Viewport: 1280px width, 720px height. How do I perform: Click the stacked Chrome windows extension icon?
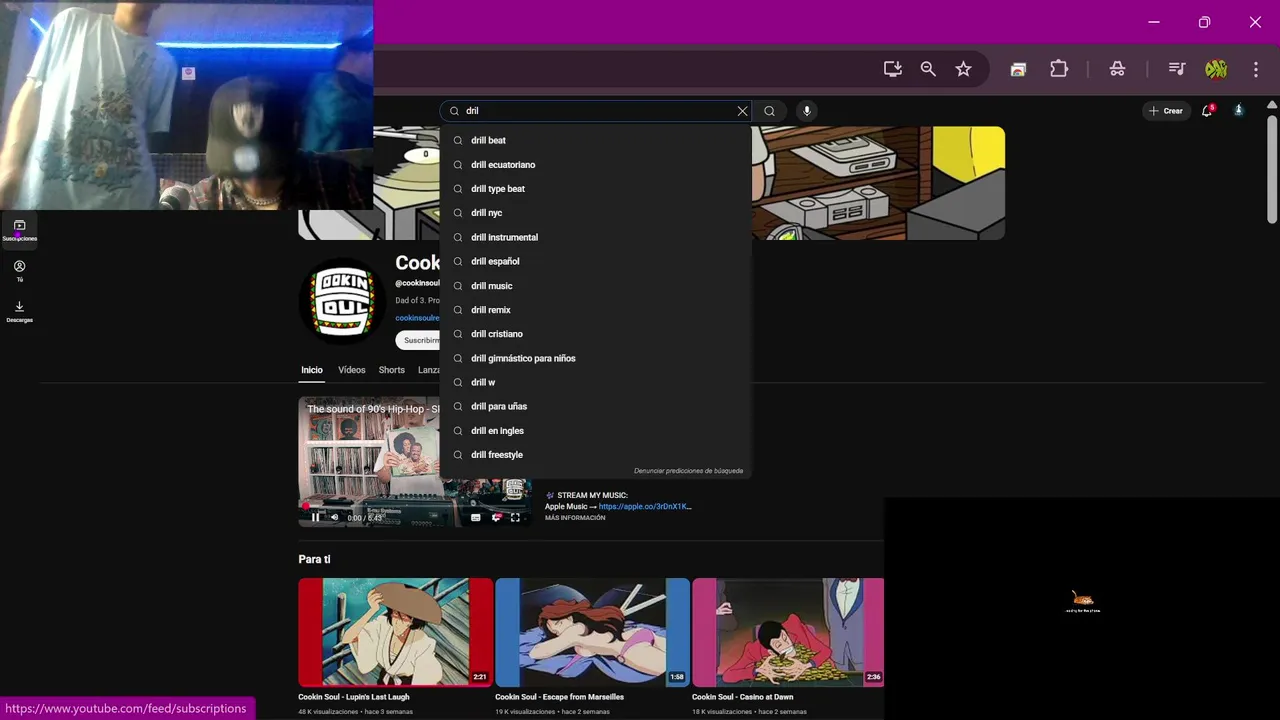coord(1018,69)
